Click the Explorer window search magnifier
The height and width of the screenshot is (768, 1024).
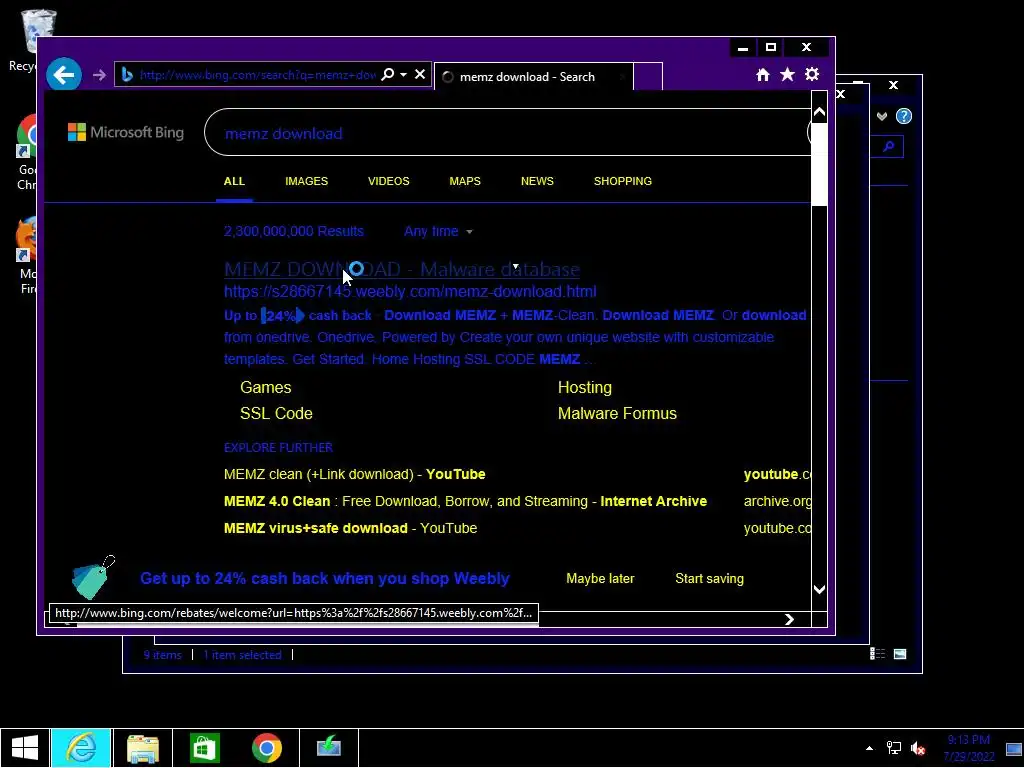click(889, 146)
